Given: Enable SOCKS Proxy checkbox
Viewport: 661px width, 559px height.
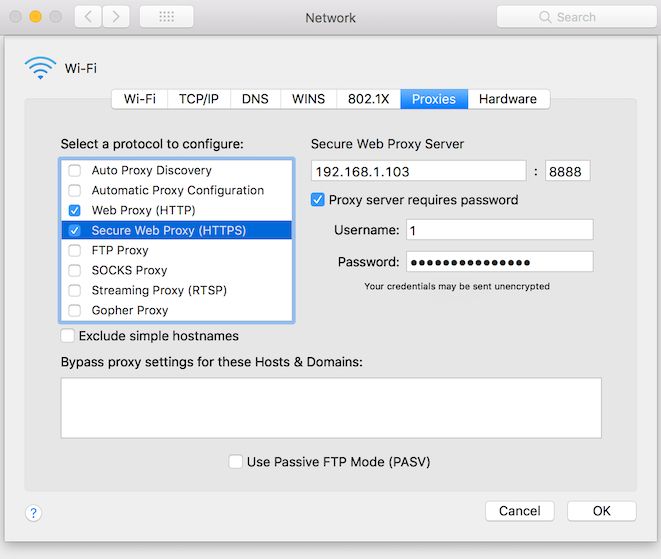Looking at the screenshot, I should click(75, 270).
